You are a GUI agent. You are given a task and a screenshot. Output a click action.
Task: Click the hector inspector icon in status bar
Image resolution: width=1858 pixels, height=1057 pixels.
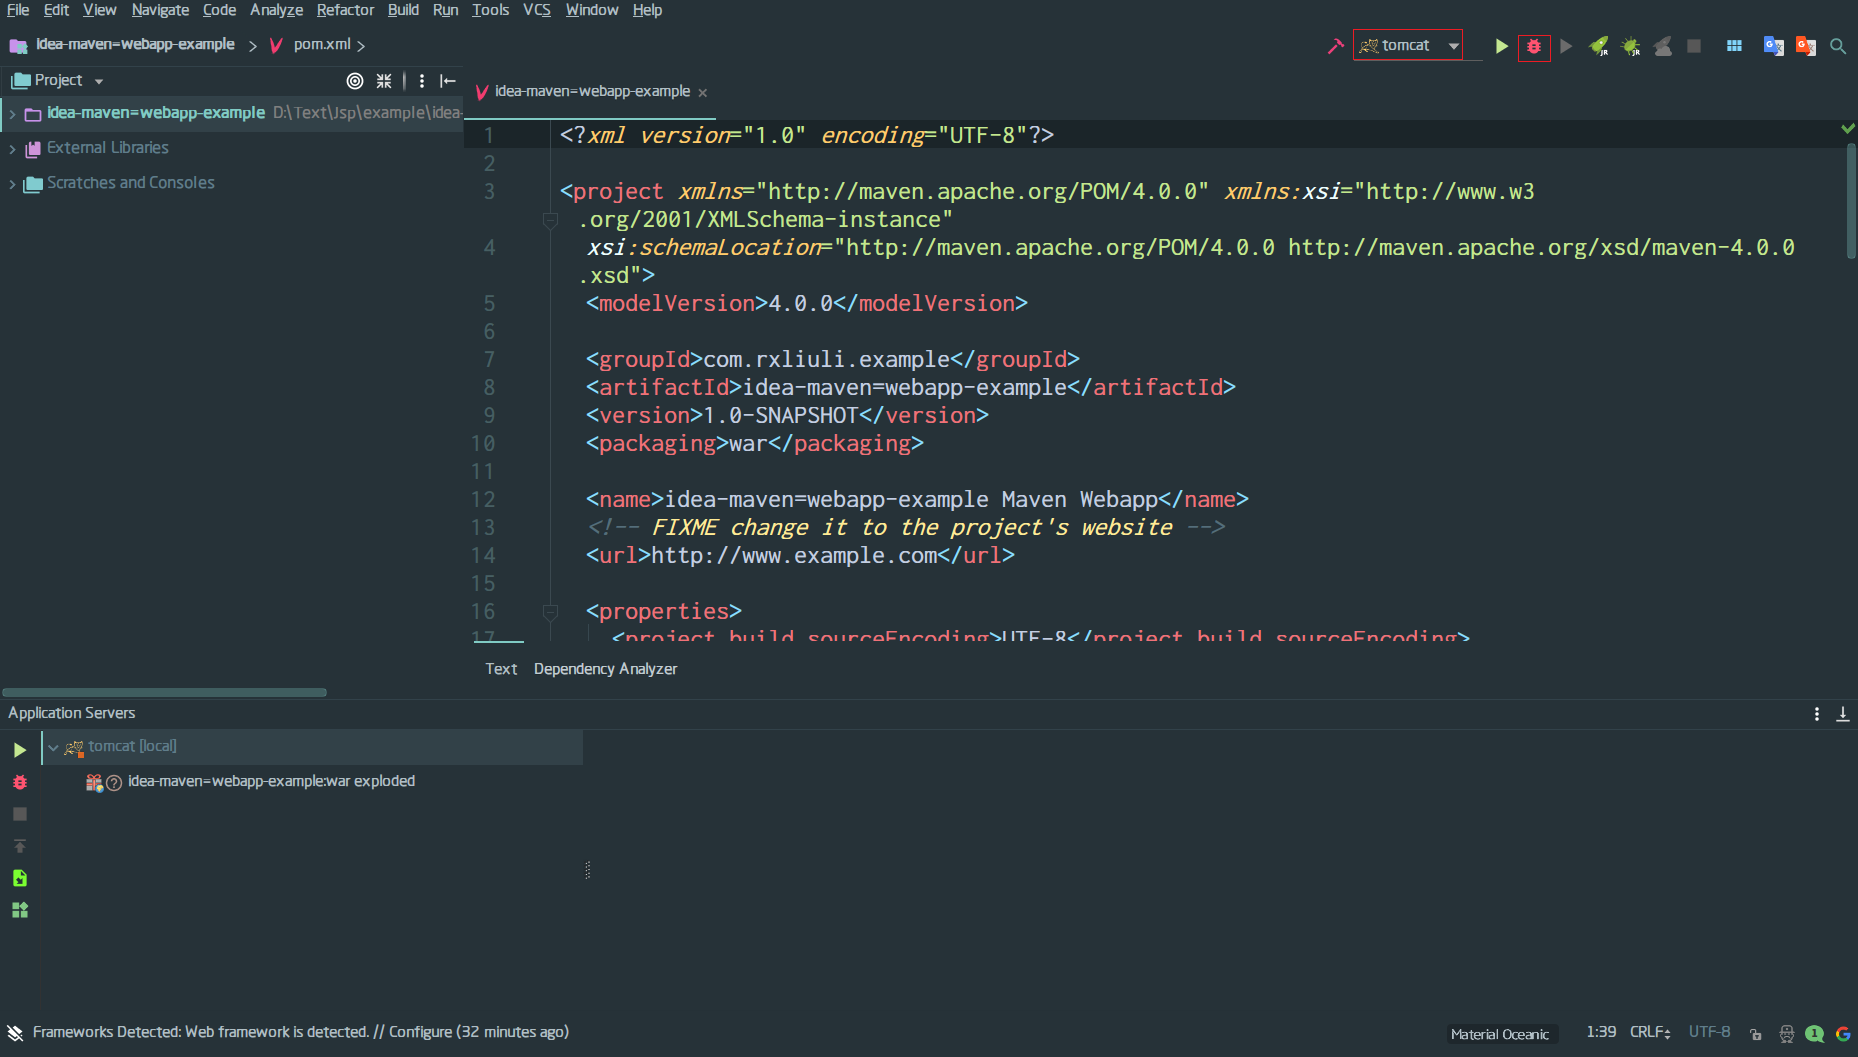tap(1787, 1034)
